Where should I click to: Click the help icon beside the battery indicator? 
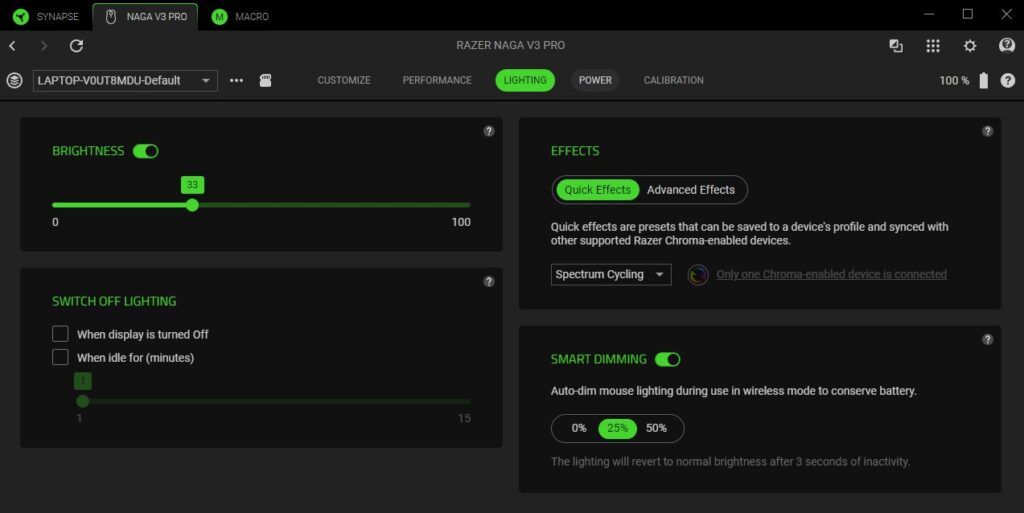(x=1008, y=80)
